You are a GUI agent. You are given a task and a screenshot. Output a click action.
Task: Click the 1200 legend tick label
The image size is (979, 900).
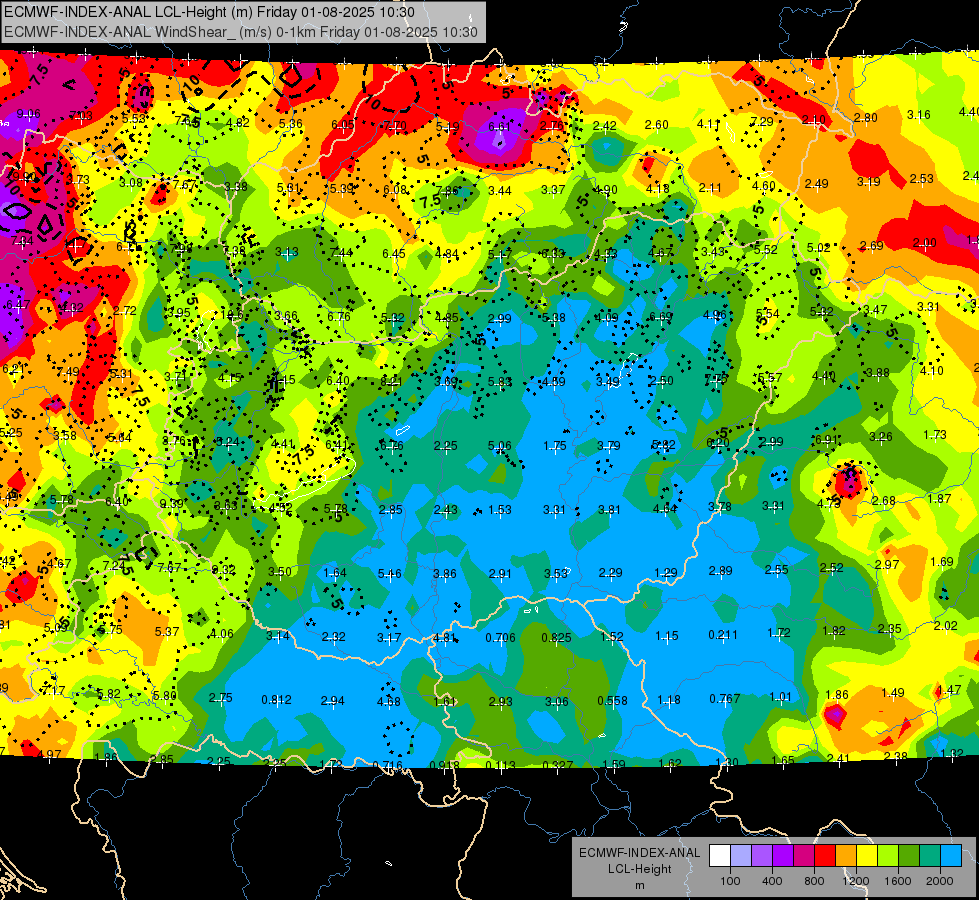tap(855, 881)
